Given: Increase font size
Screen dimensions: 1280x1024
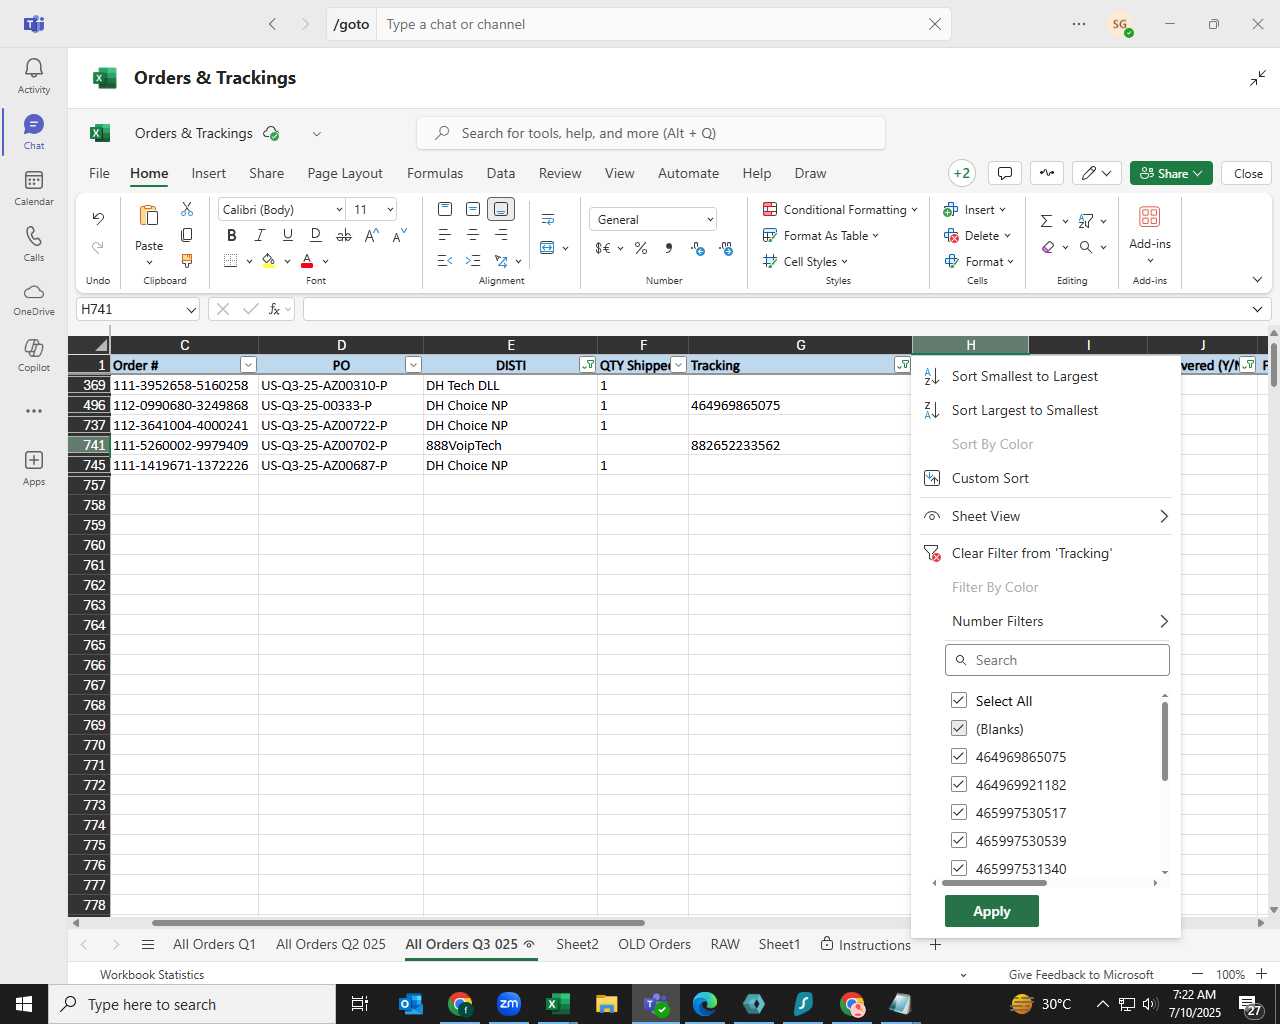Looking at the screenshot, I should (x=371, y=235).
